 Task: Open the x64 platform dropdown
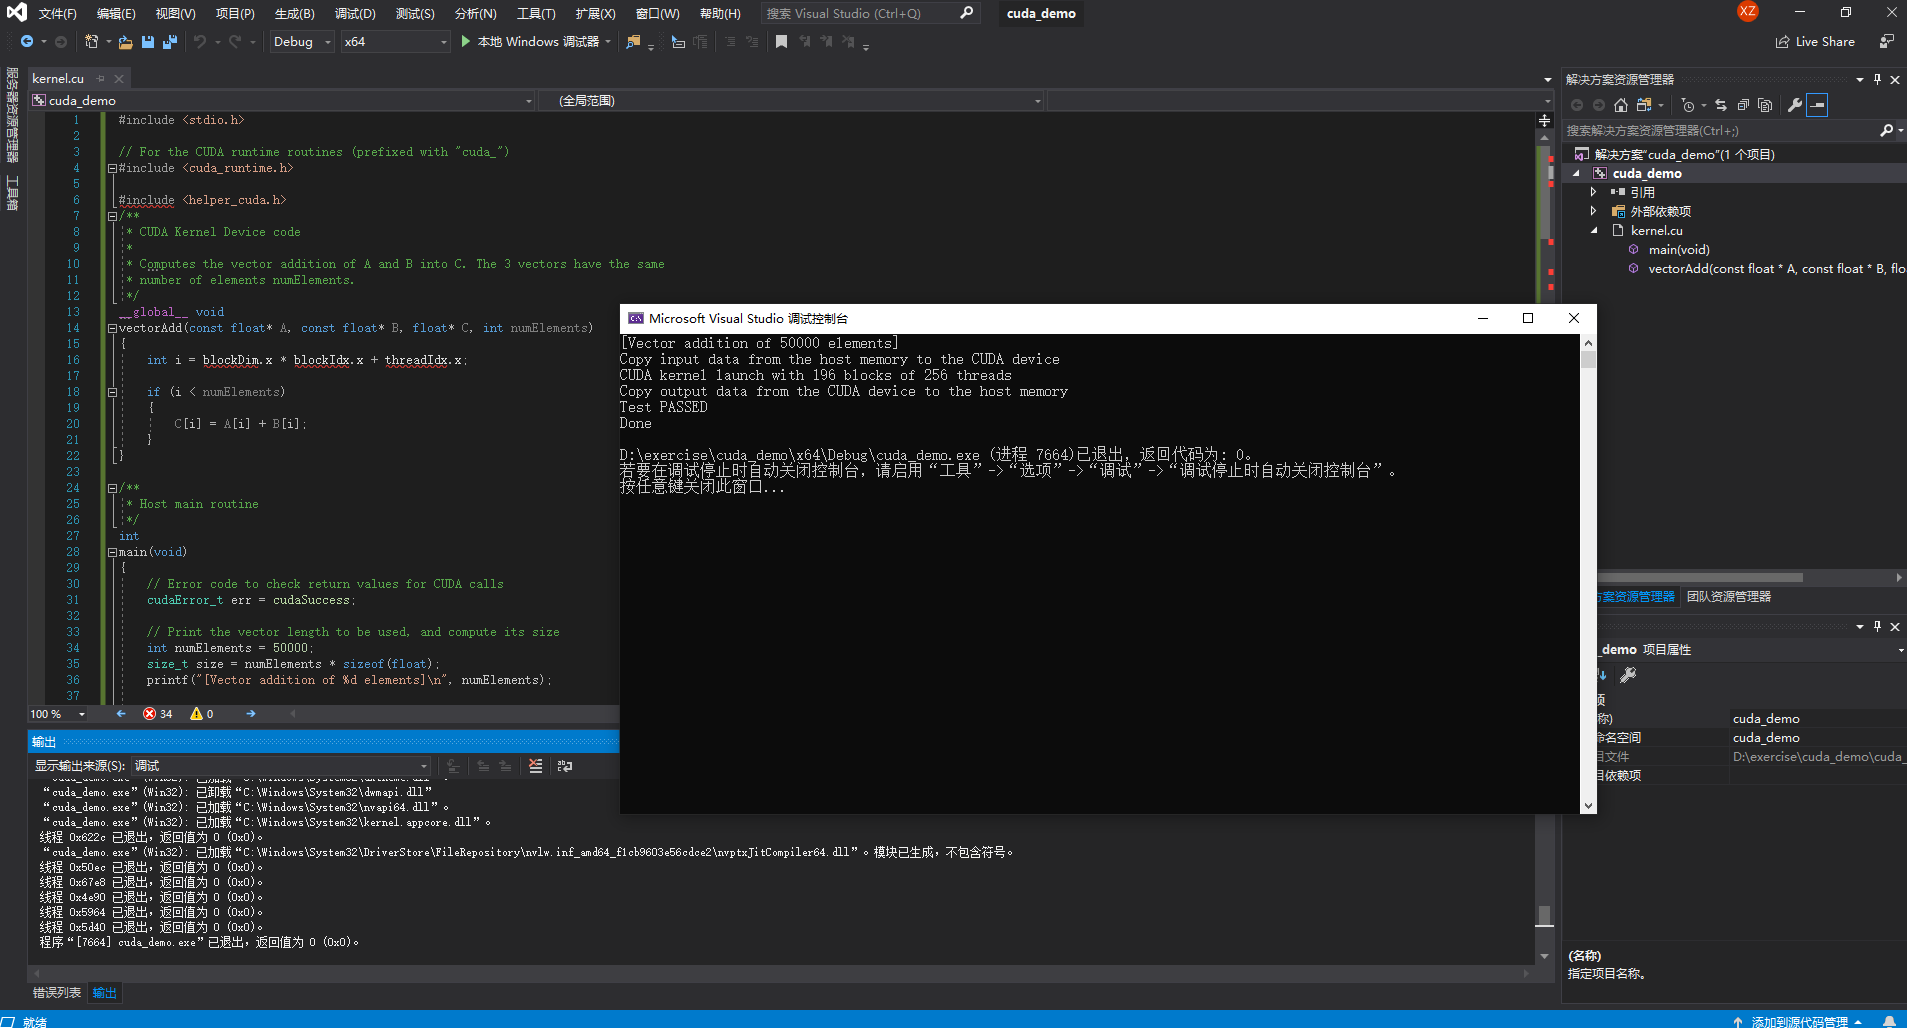396,42
